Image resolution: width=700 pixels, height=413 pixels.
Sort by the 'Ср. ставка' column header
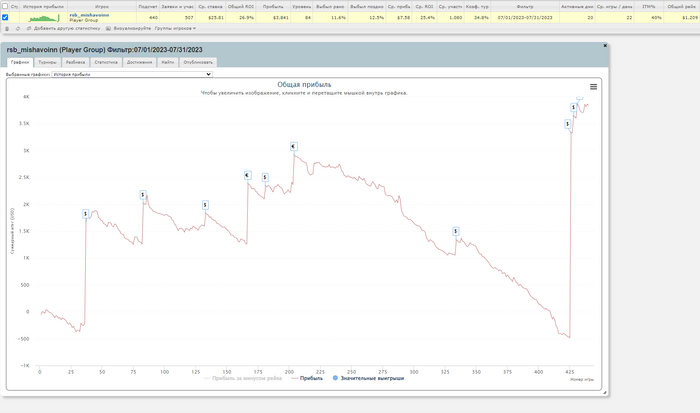click(x=210, y=7)
